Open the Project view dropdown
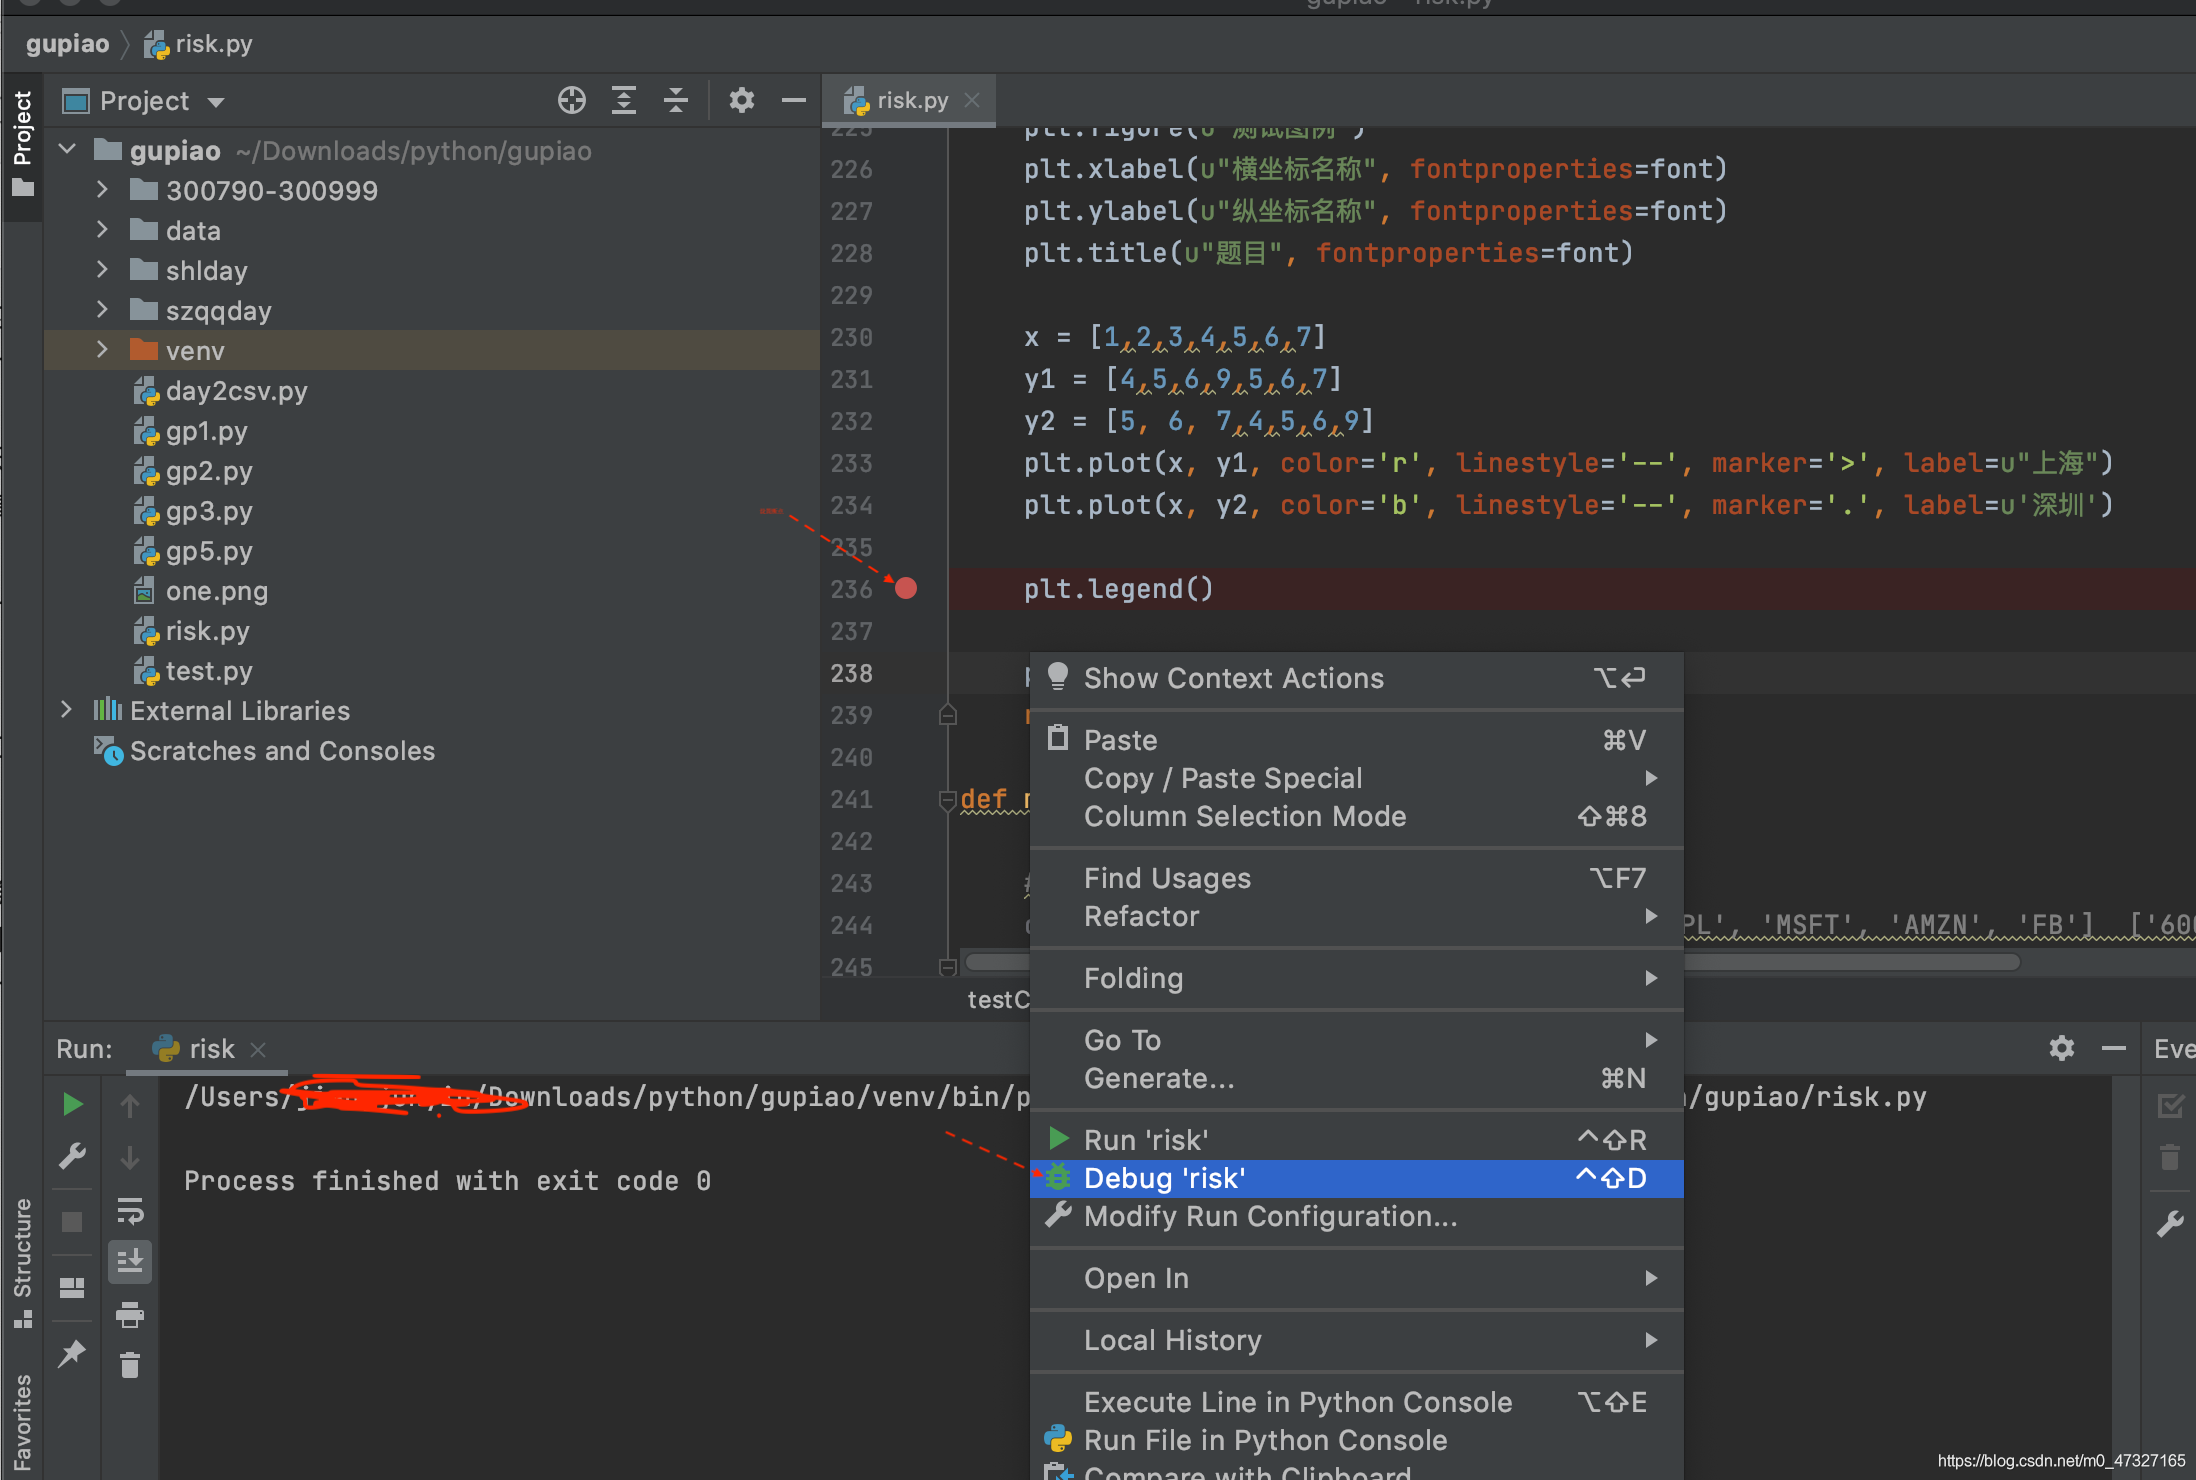2196x1480 pixels. point(216,101)
